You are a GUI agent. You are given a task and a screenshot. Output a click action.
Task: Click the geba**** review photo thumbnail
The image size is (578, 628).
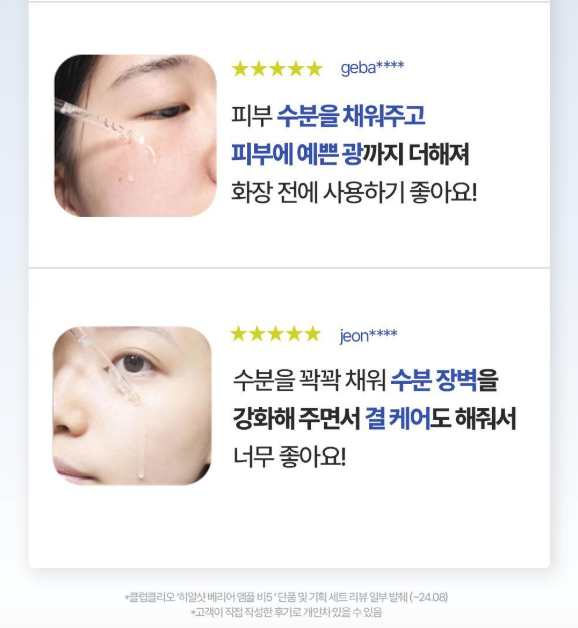135,136
